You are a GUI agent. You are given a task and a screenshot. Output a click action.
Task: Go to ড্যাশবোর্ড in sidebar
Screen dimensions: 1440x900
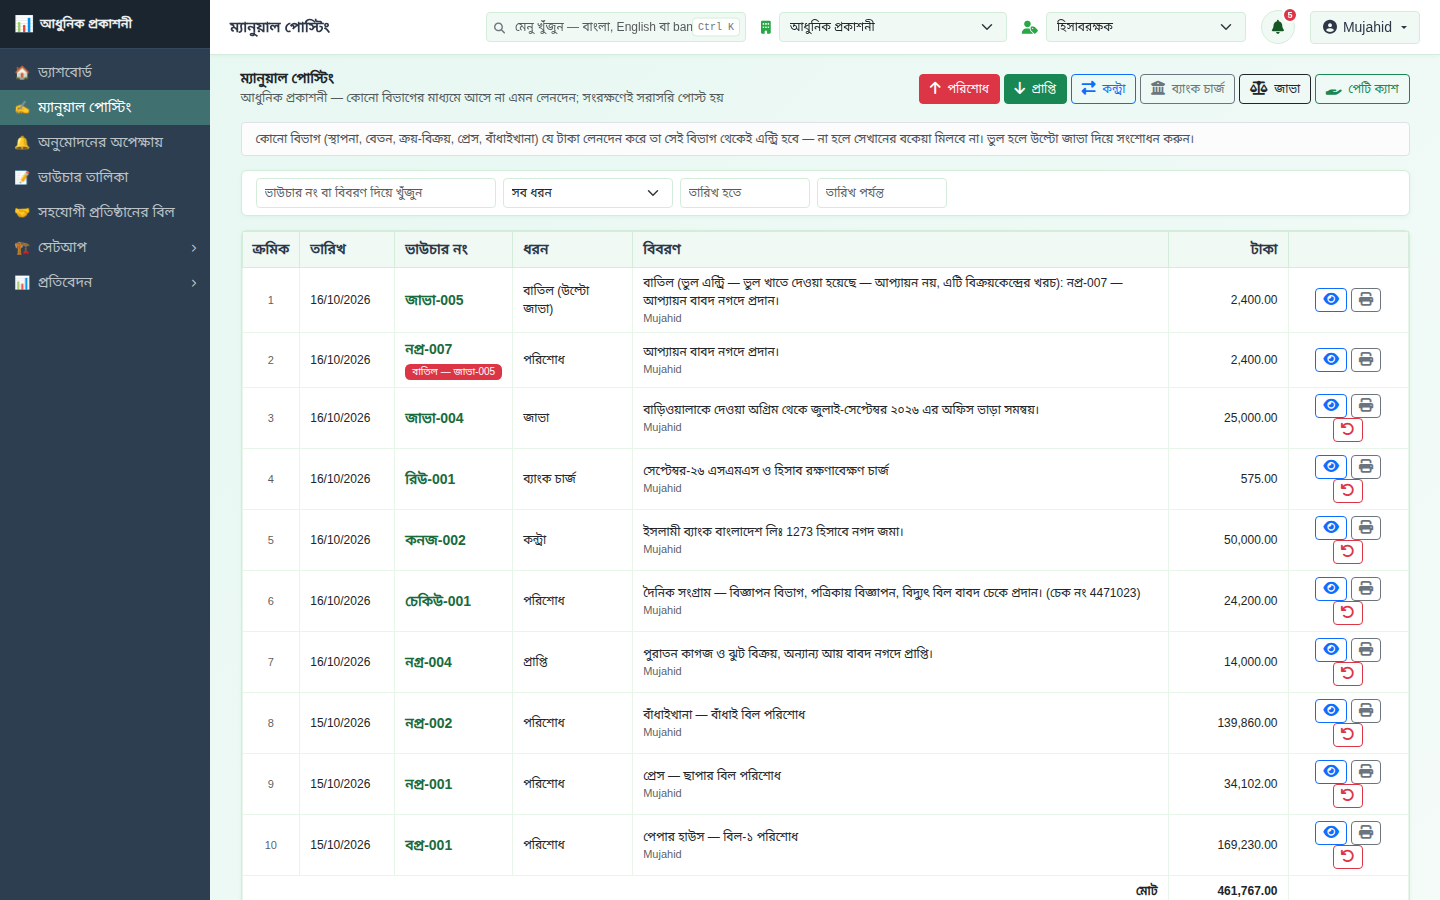[105, 72]
